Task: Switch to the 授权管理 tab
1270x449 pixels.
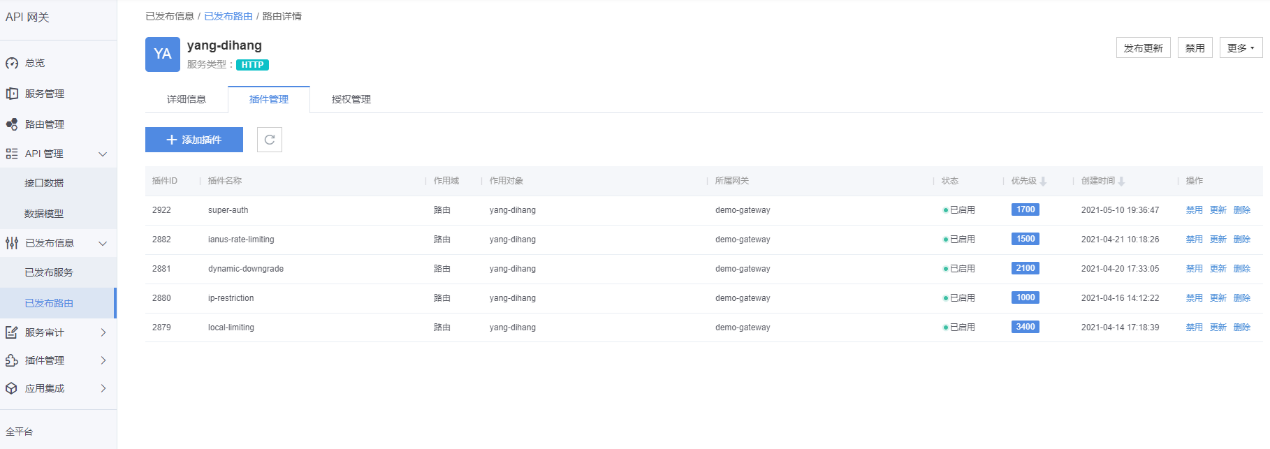Action: tap(351, 100)
